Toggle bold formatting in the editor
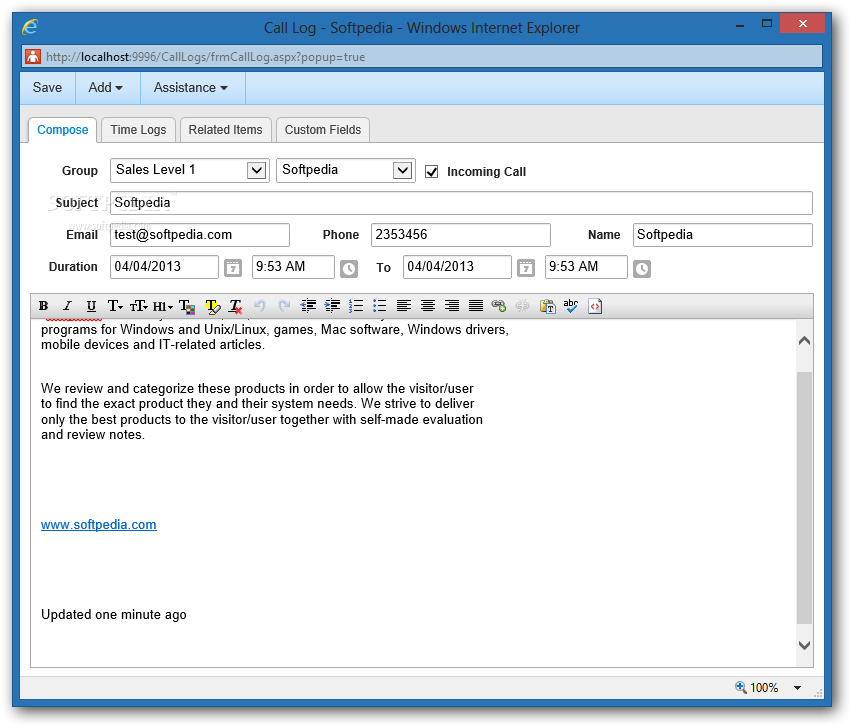The image size is (852, 727). pyautogui.click(x=43, y=306)
